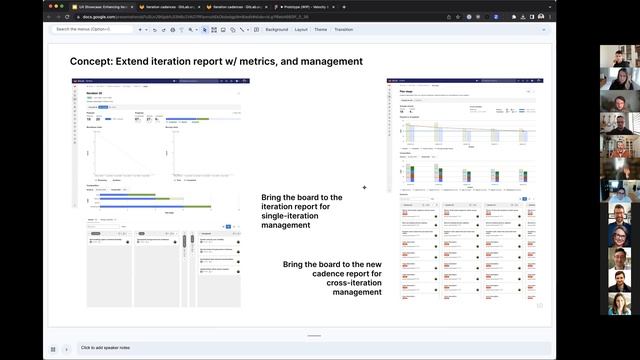This screenshot has width=640, height=360.
Task: Select the right cadence report screenshot image
Action: [x=465, y=189]
